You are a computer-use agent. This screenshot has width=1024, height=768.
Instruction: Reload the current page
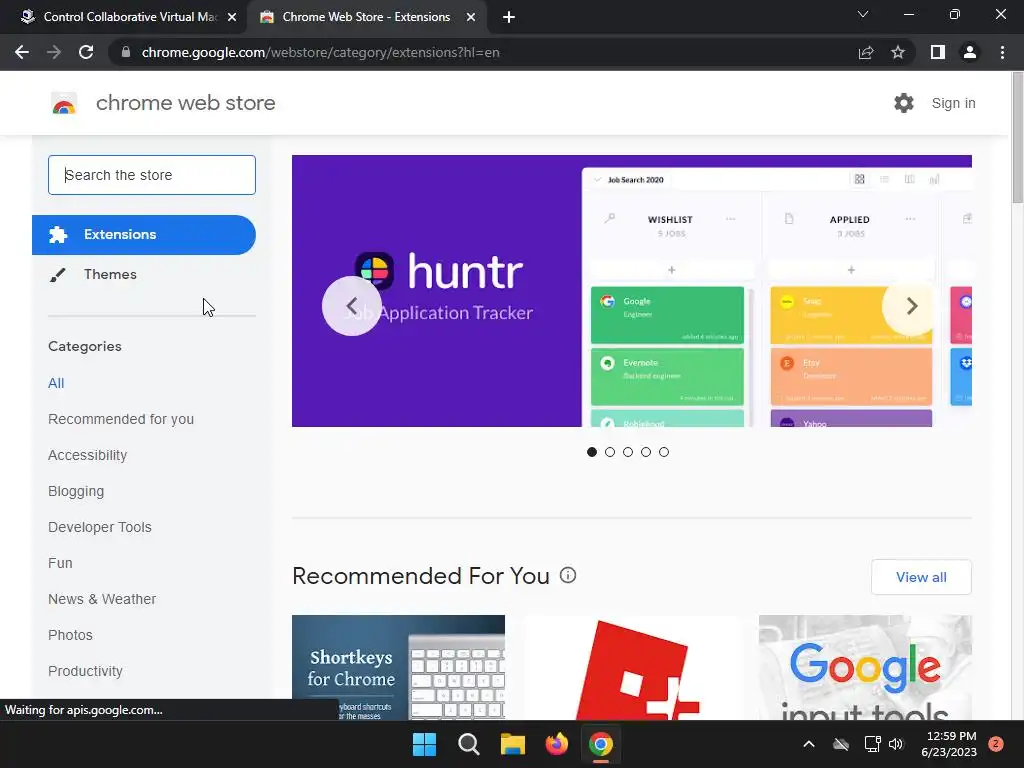86,52
